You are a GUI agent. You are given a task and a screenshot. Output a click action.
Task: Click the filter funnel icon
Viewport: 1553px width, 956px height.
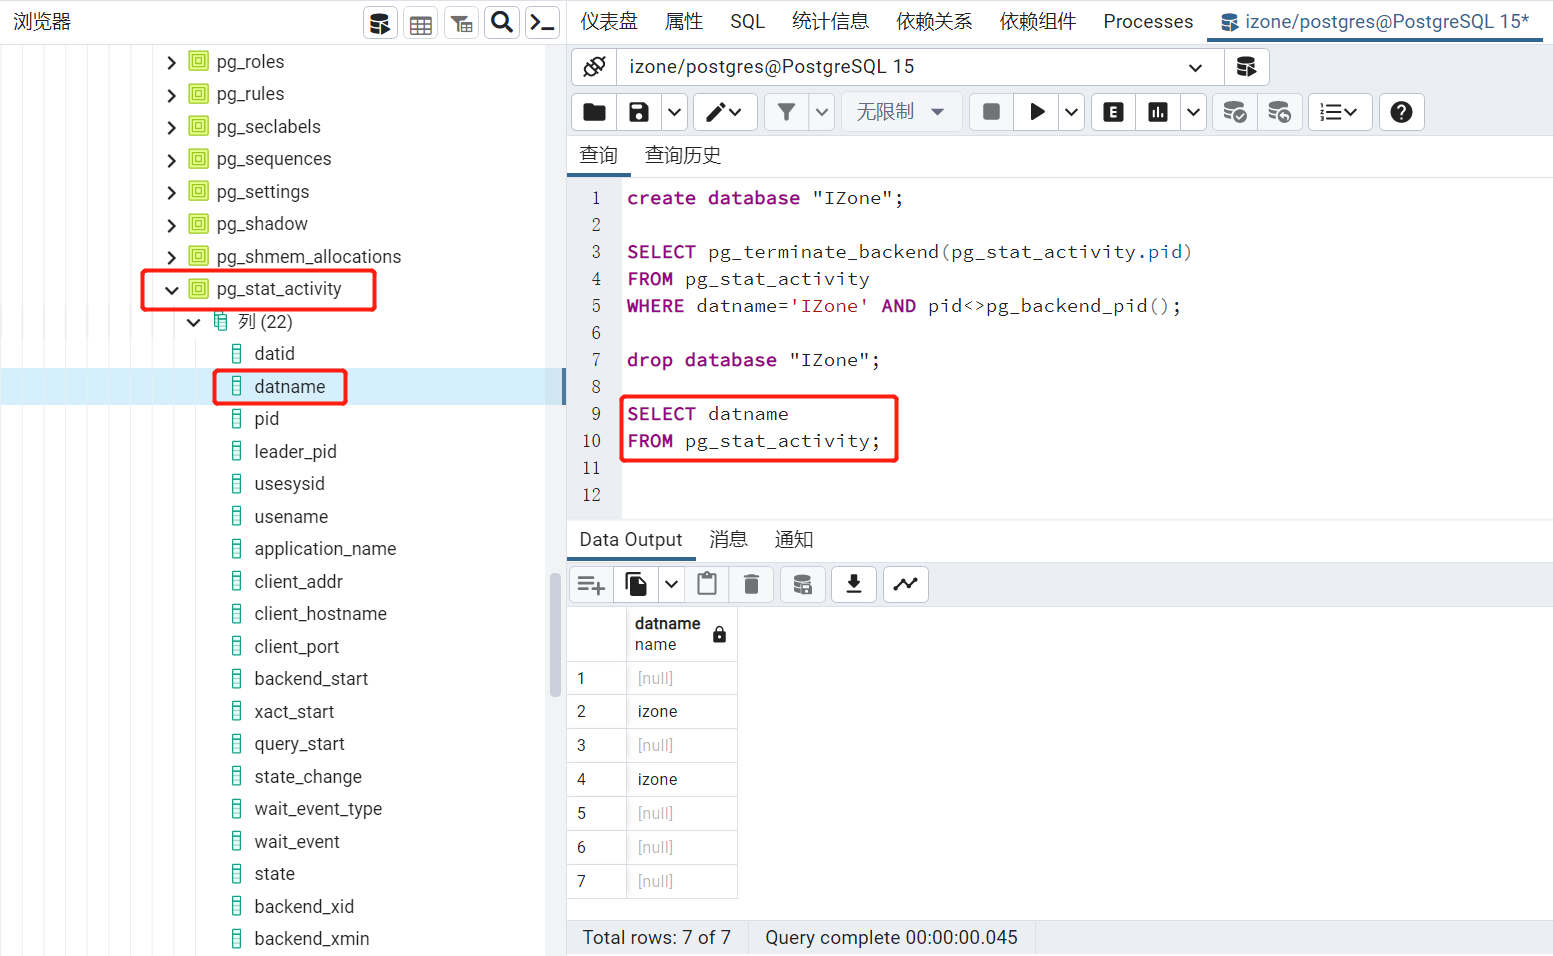(787, 112)
